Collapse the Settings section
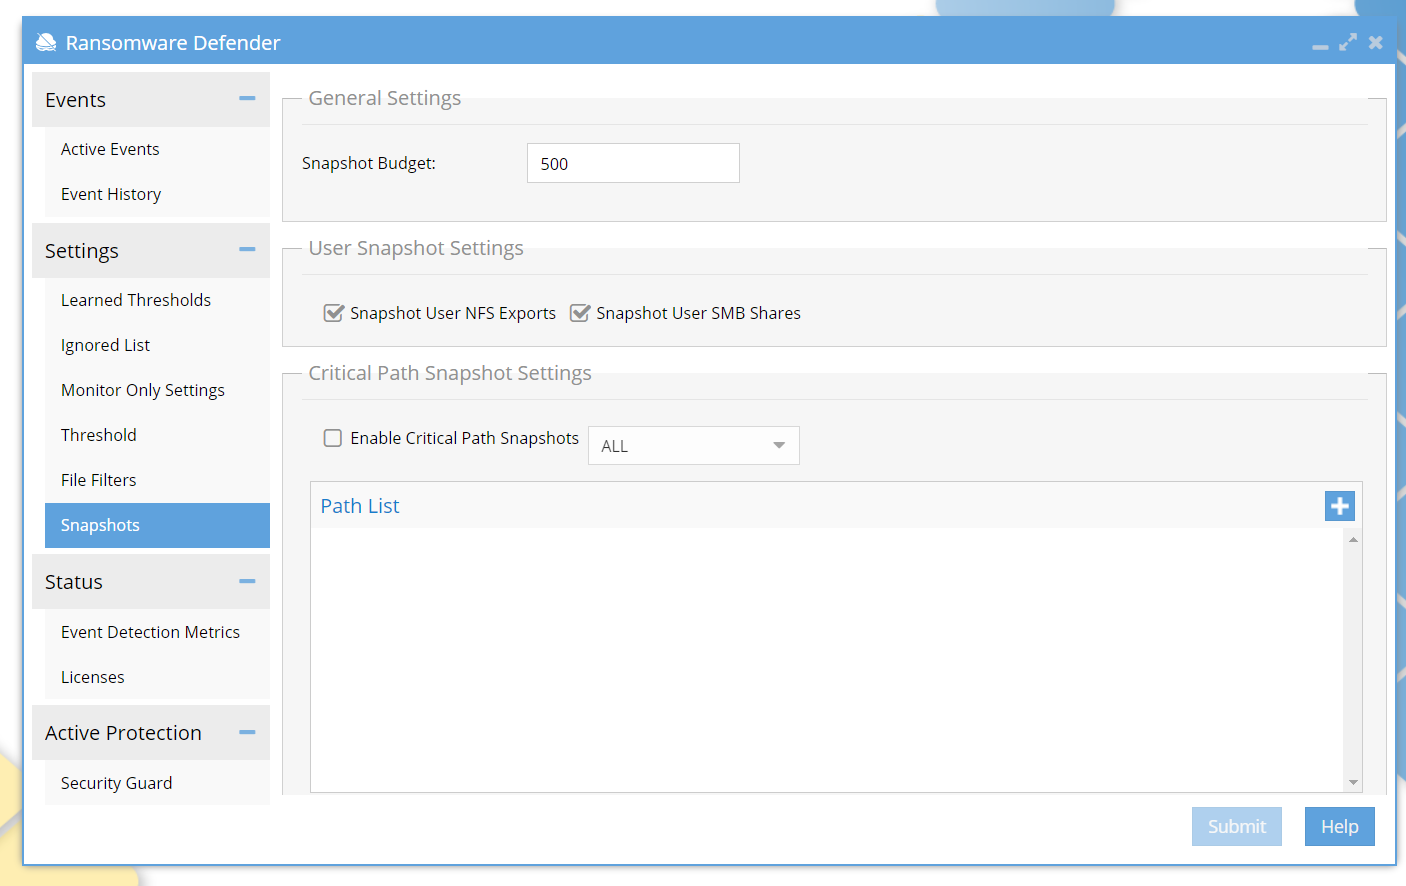The width and height of the screenshot is (1406, 886). (247, 249)
